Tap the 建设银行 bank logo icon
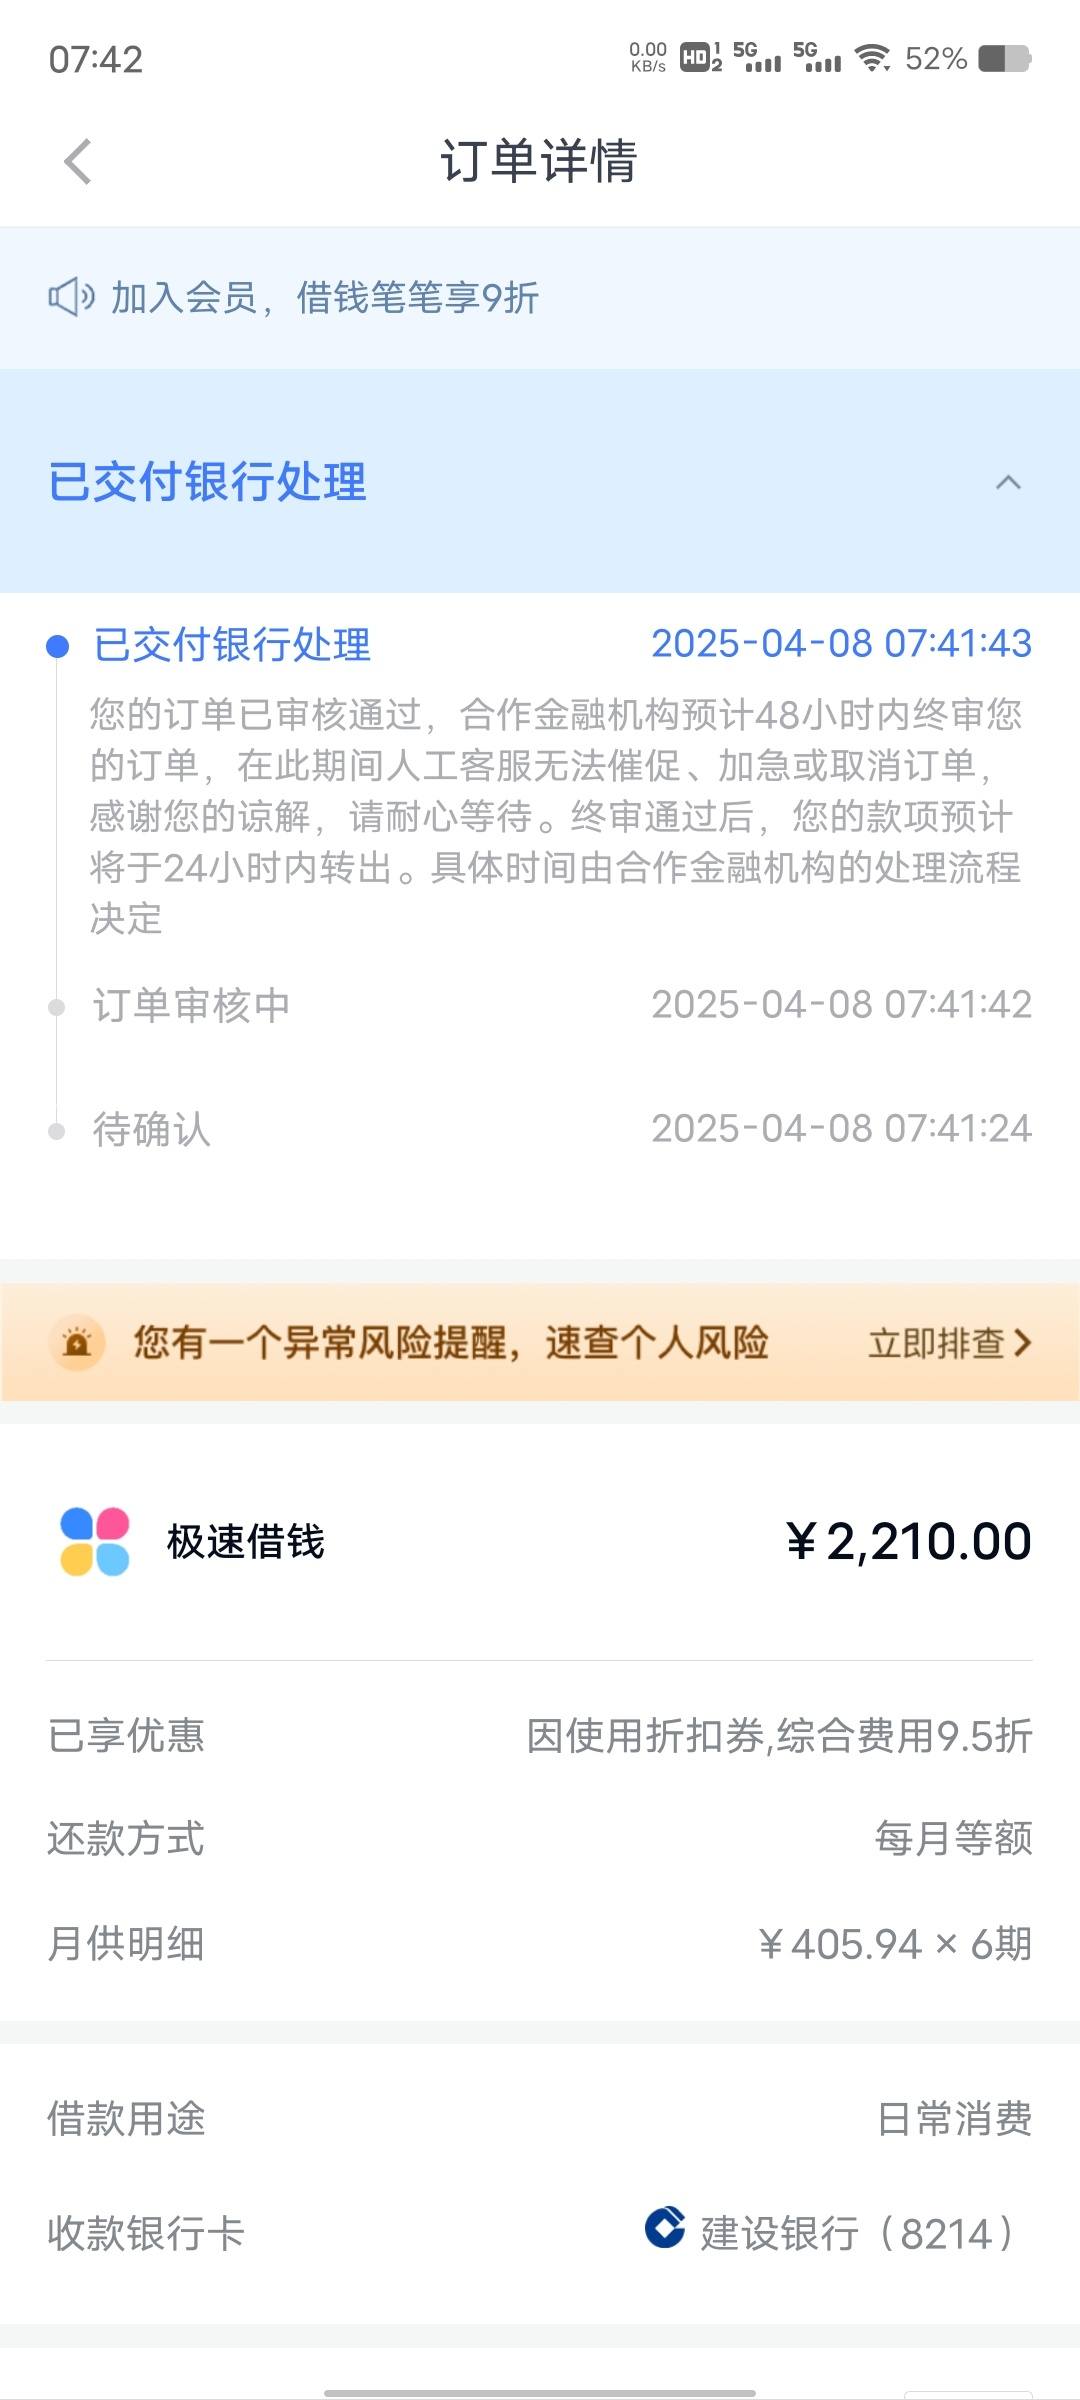1080x2400 pixels. pos(665,2226)
